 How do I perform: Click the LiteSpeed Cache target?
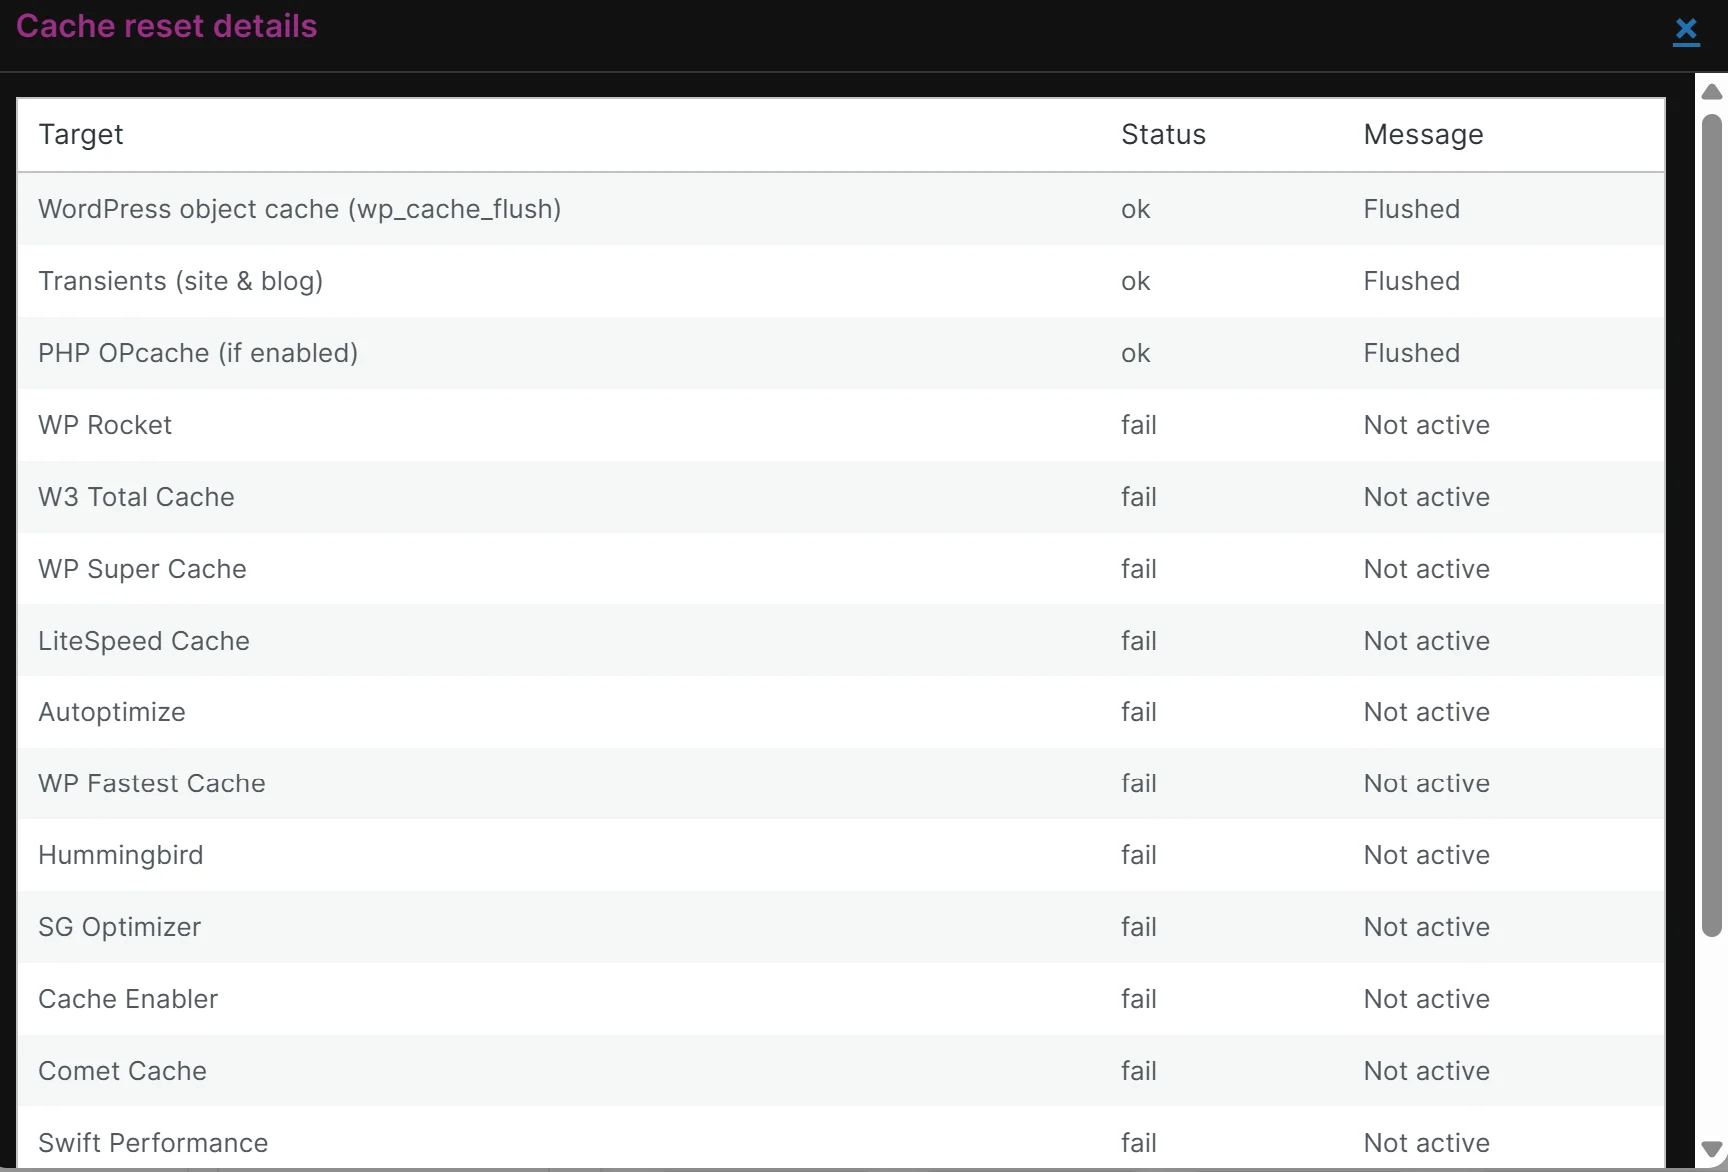144,641
